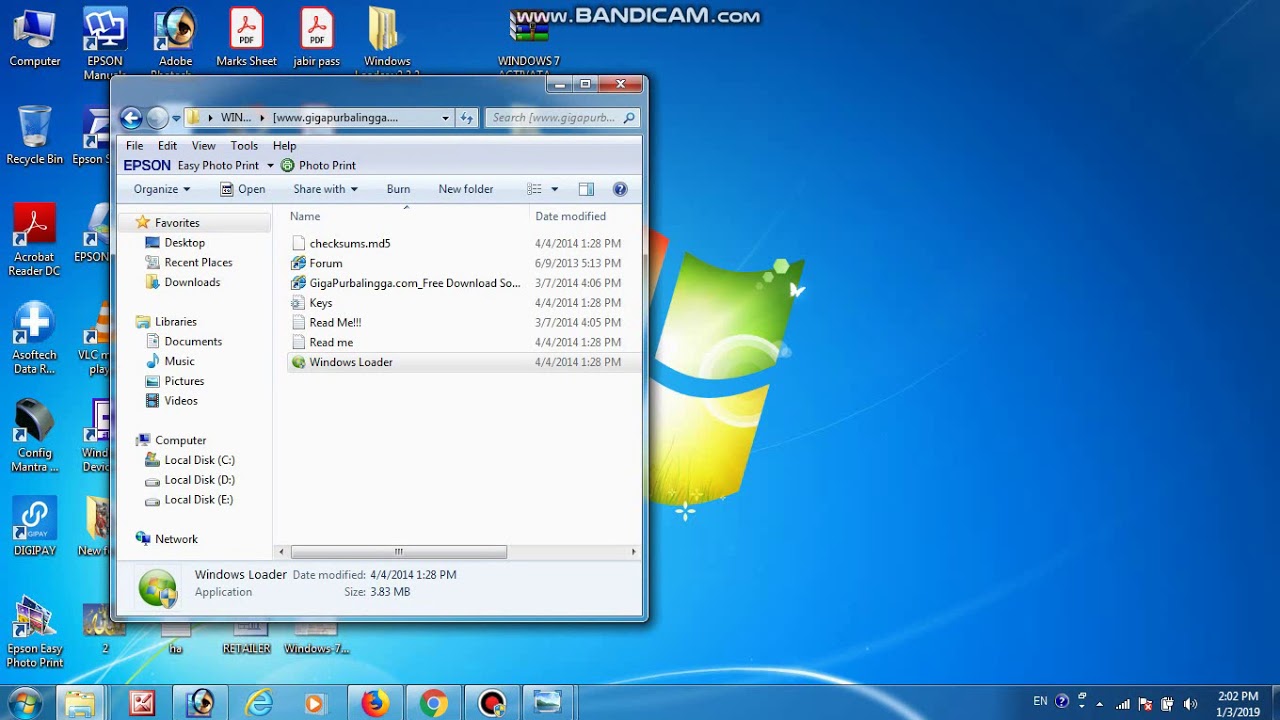Open the Music library
This screenshot has width=1280, height=720.
pyautogui.click(x=179, y=362)
